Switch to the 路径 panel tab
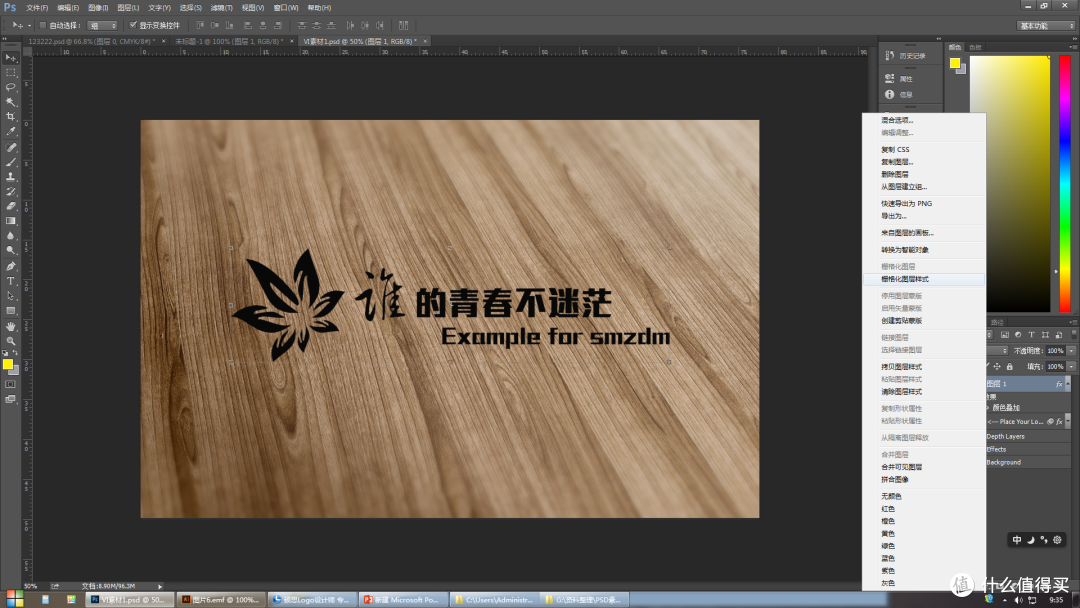The height and width of the screenshot is (608, 1080). point(997,322)
